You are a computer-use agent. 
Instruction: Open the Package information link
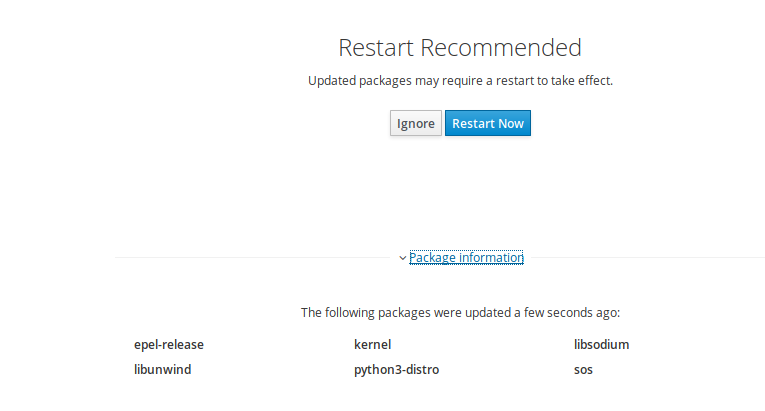pos(466,258)
